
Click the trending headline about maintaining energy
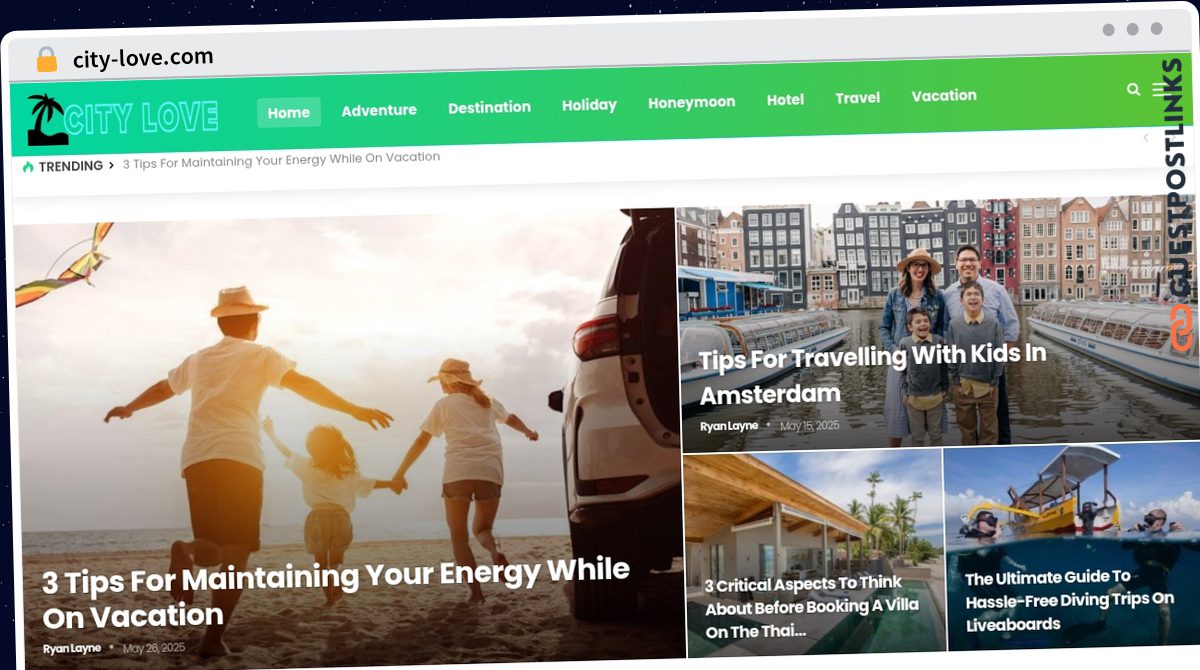click(281, 160)
